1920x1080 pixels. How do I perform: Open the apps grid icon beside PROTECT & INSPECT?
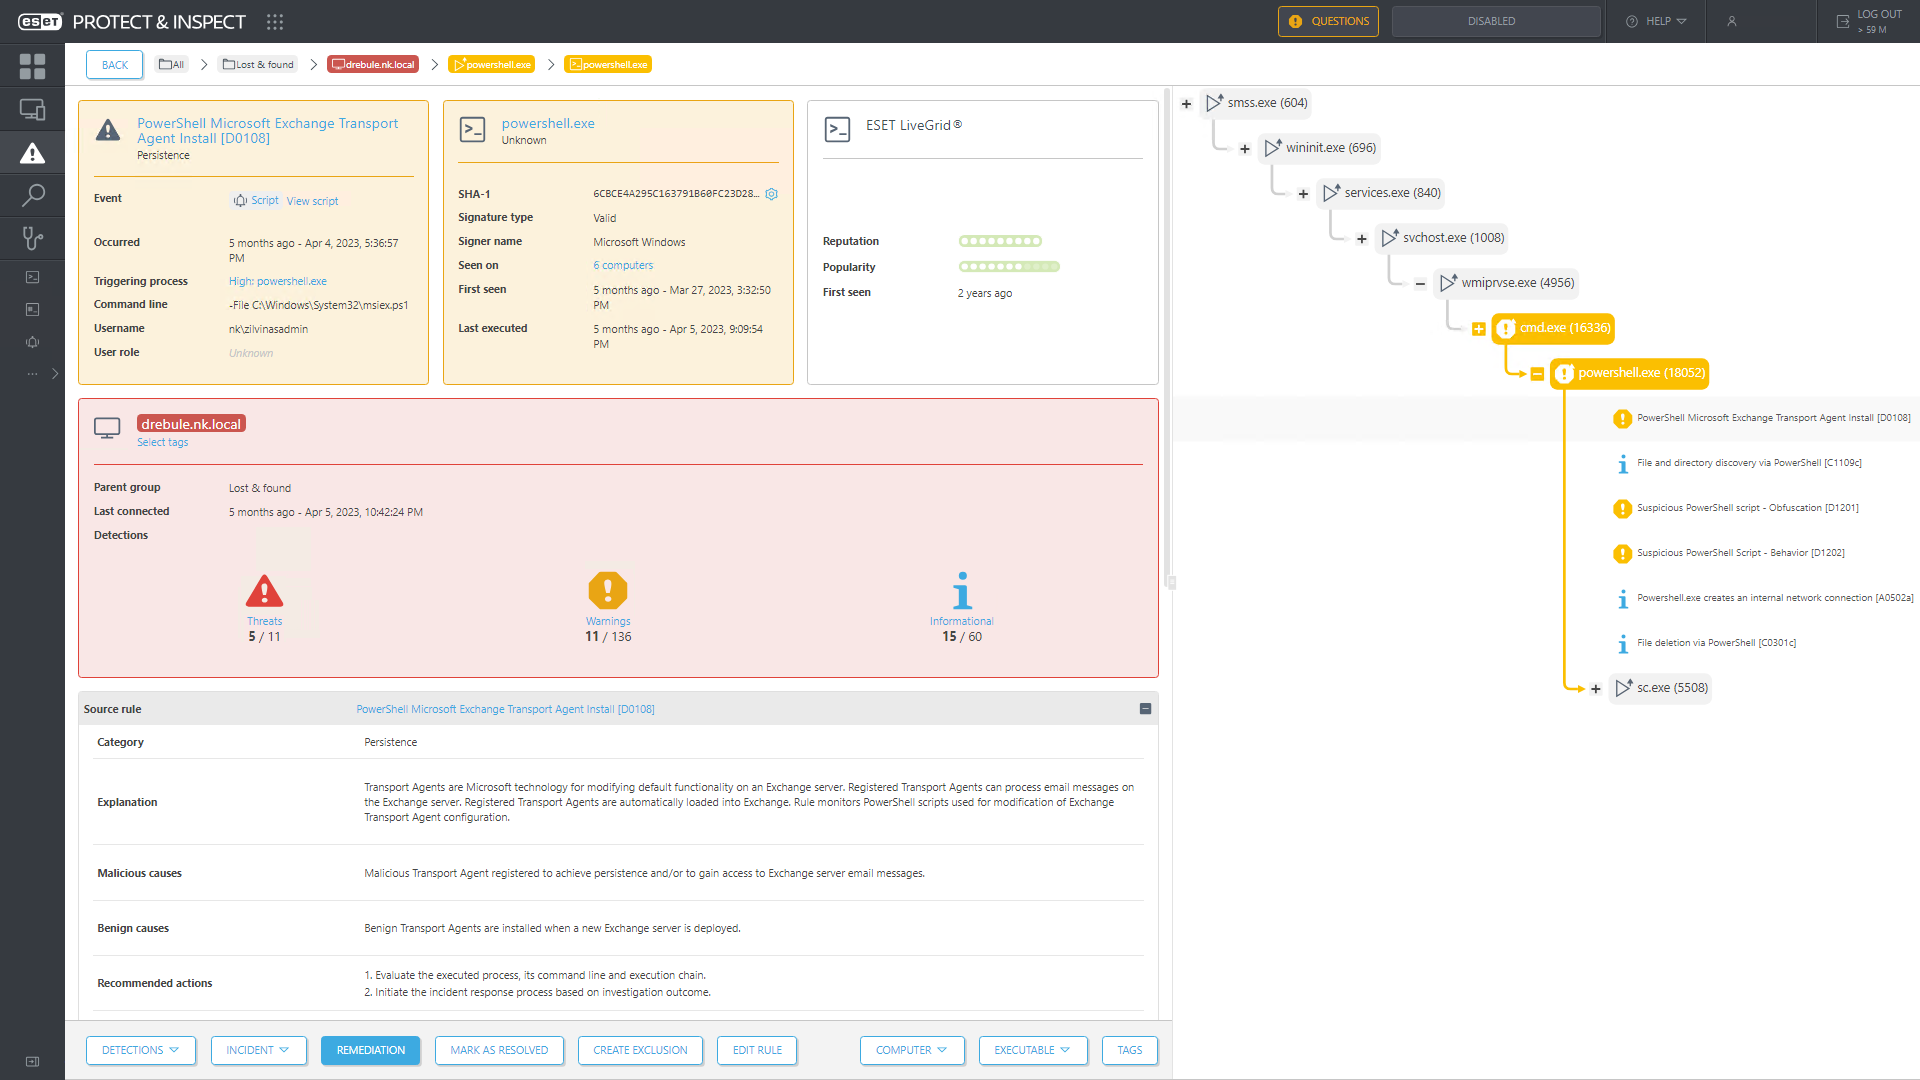(275, 22)
